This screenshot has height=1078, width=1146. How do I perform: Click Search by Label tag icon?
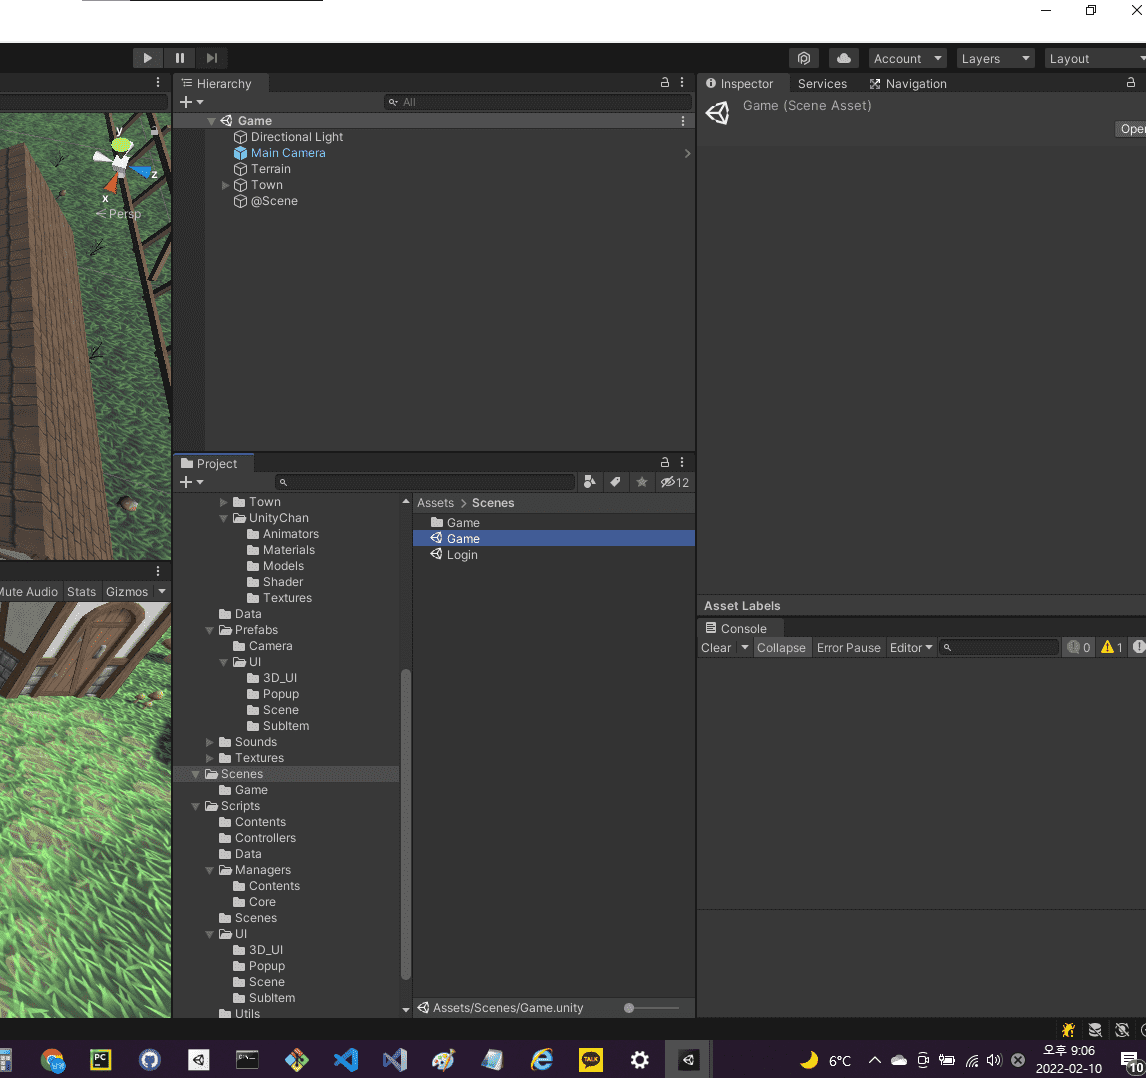click(x=616, y=482)
